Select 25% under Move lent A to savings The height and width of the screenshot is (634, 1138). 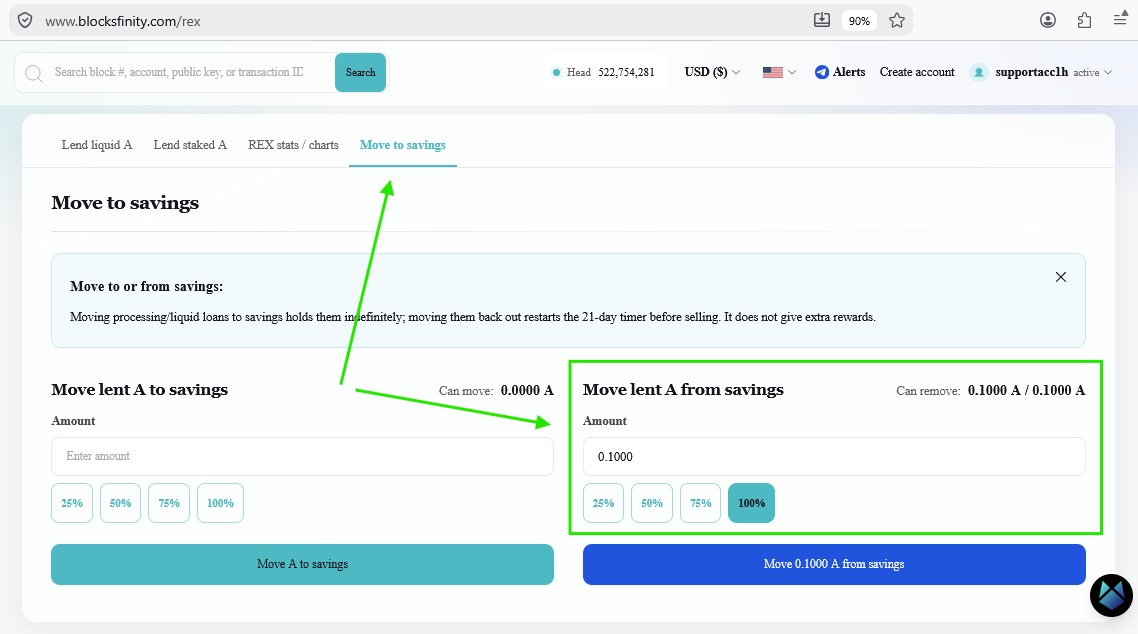72,503
